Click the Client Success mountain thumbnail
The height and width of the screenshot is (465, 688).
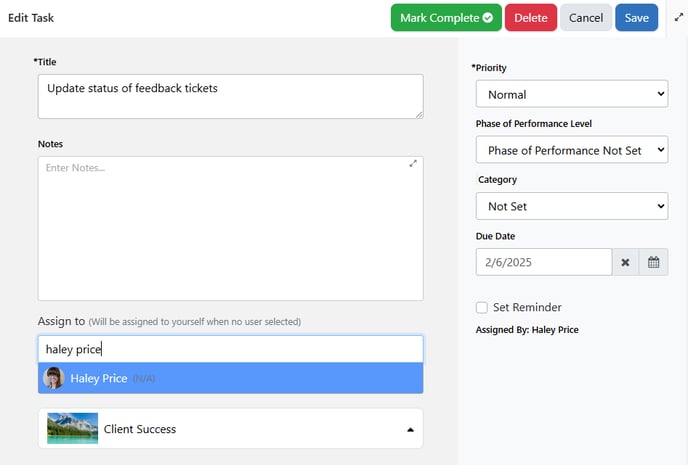72,428
